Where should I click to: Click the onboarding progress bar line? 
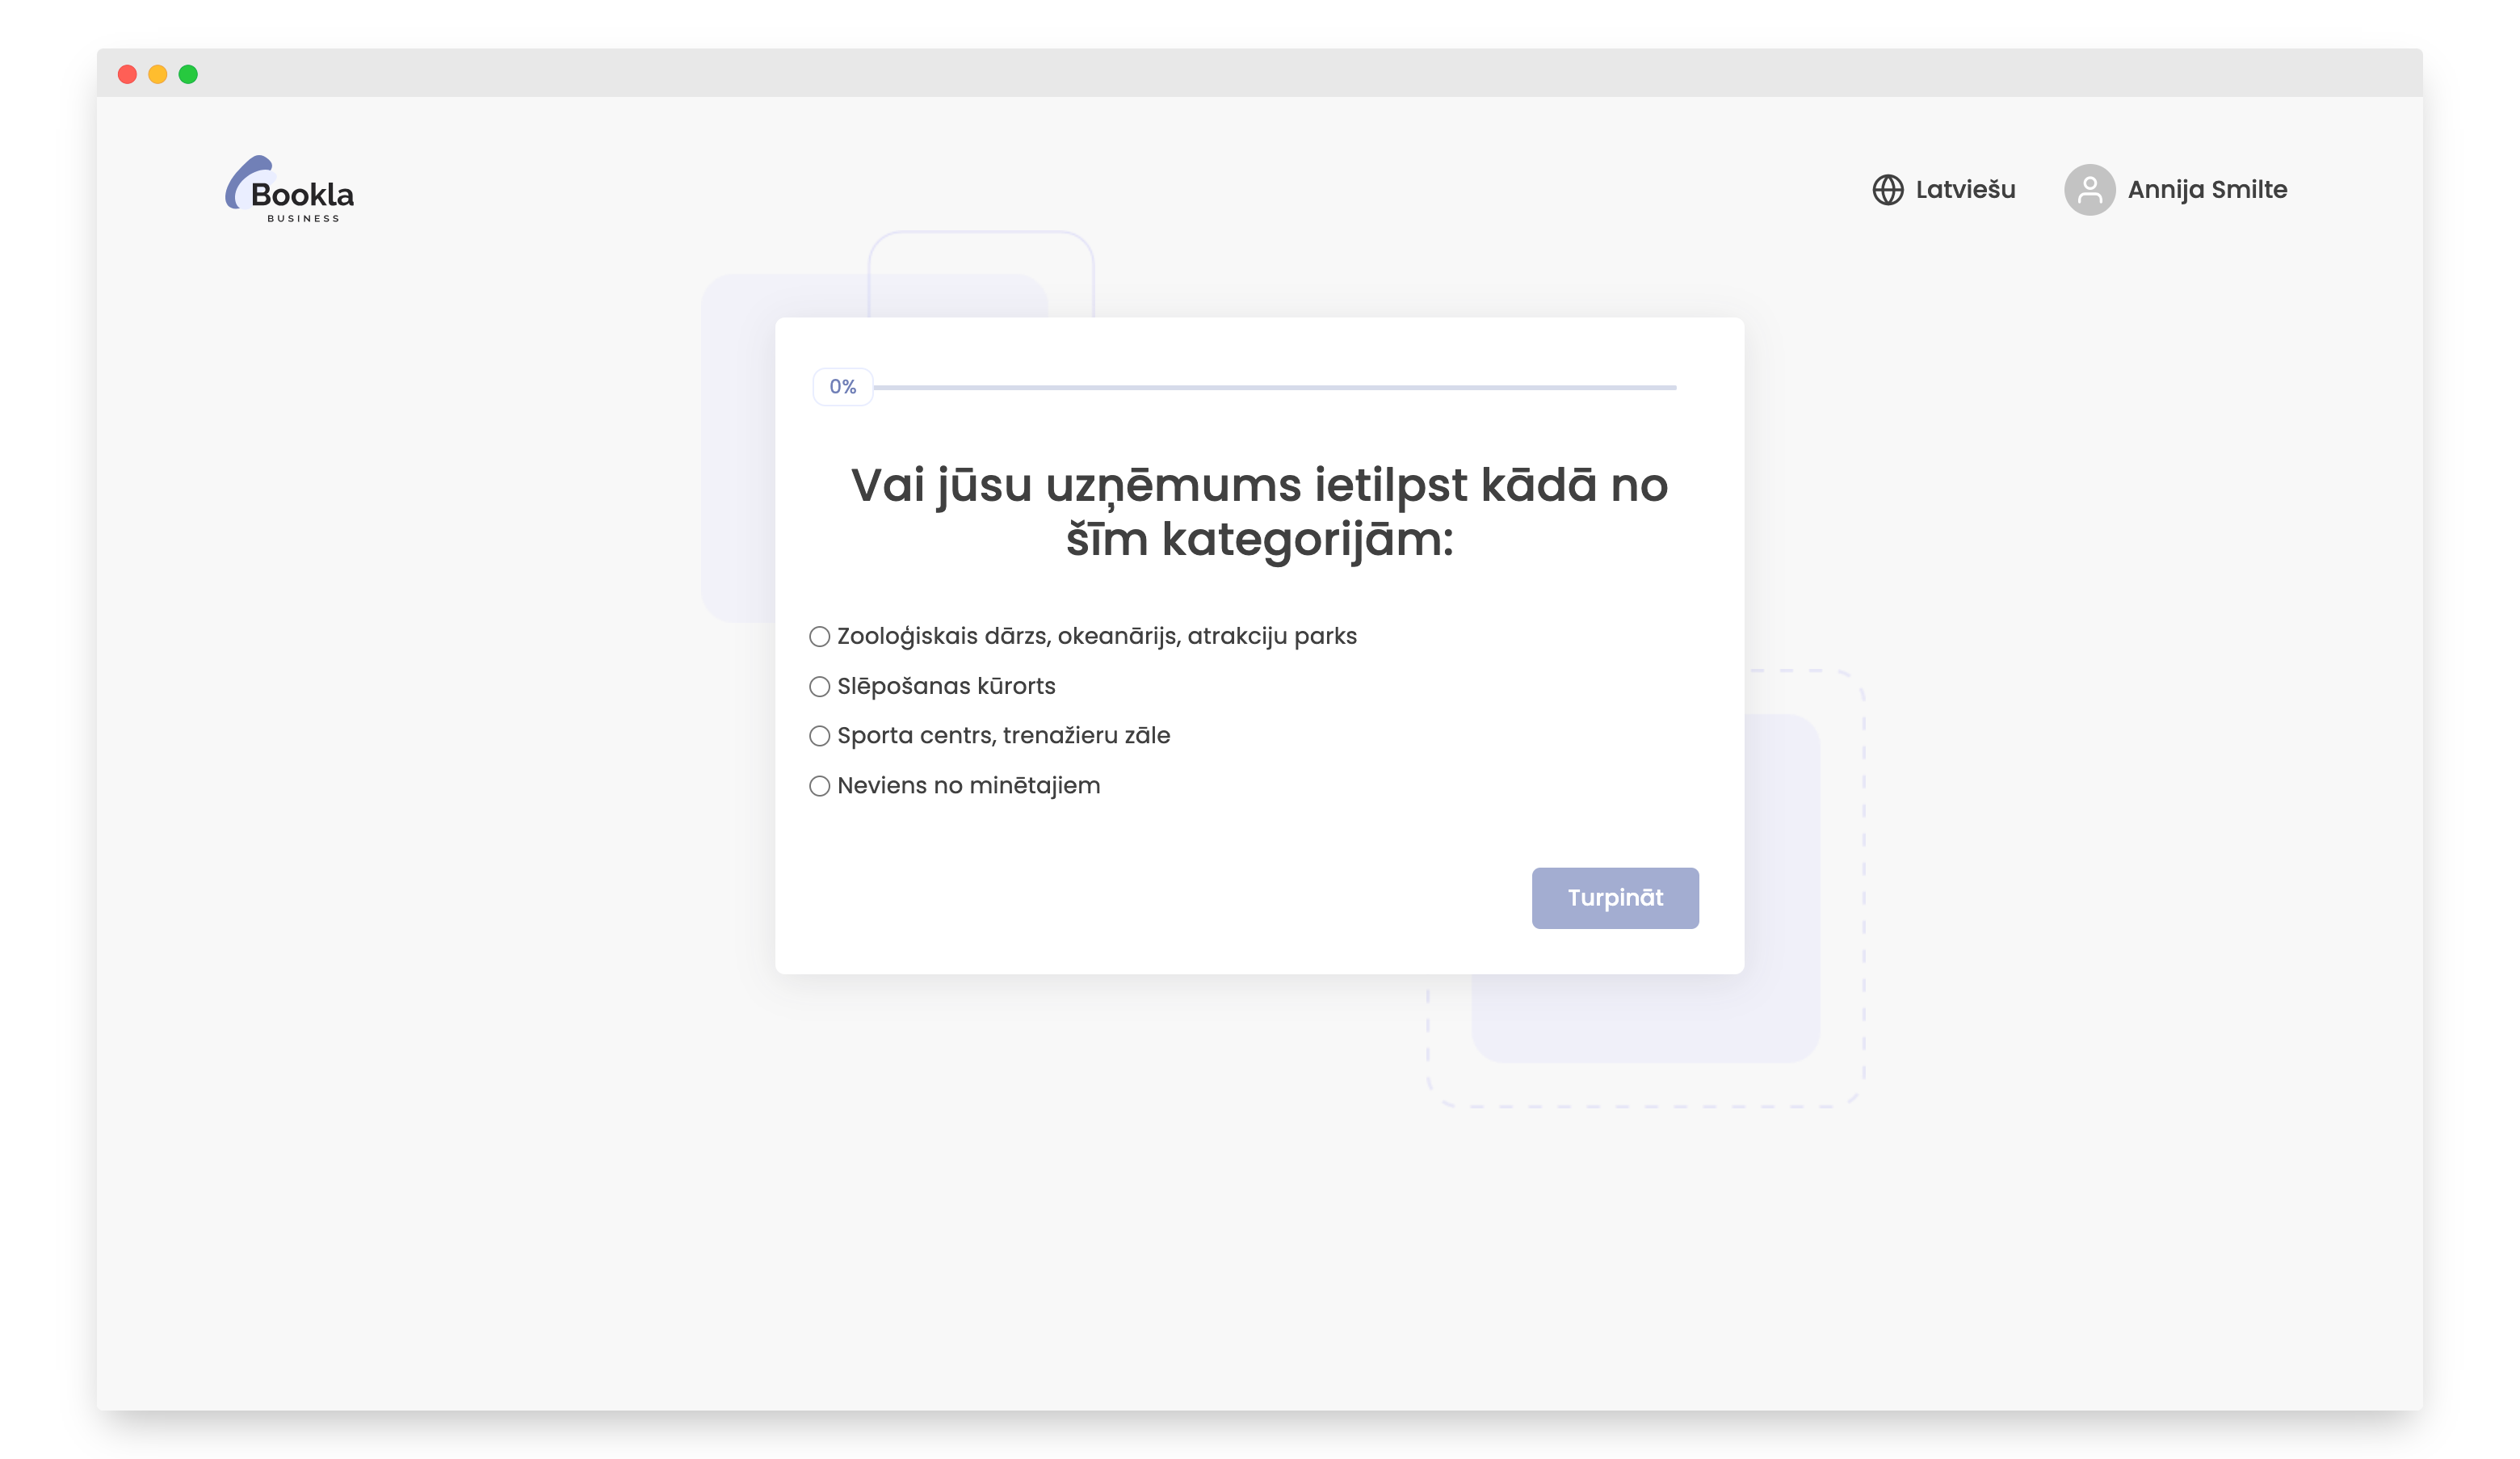coord(1274,387)
